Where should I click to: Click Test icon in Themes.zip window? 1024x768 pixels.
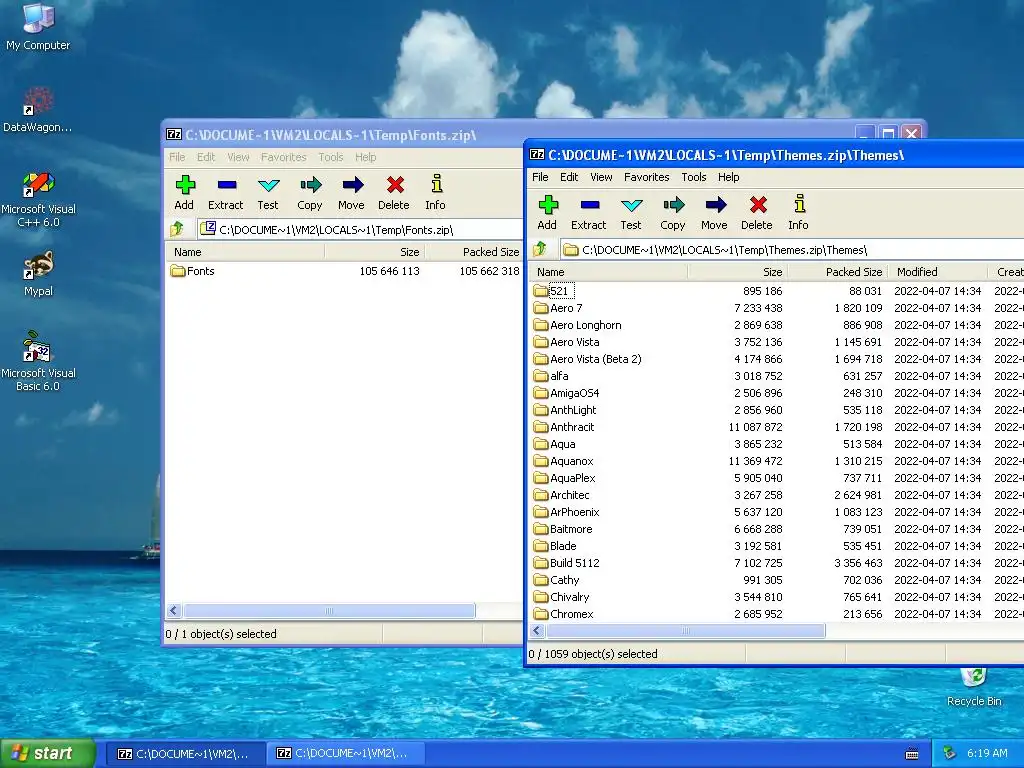[x=631, y=205]
